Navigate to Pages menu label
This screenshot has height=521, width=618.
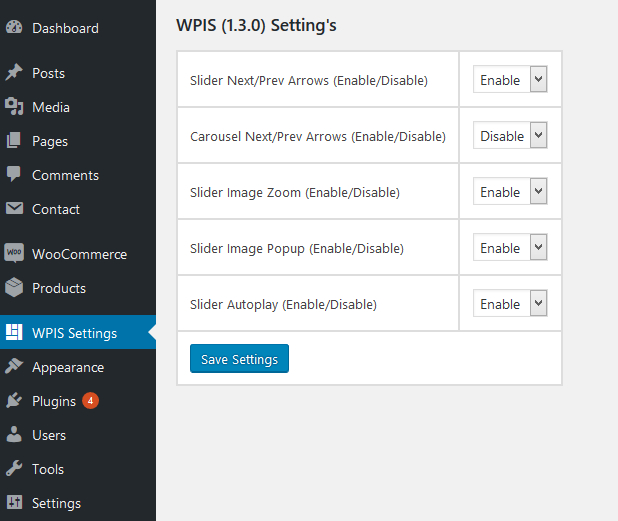tap(50, 141)
